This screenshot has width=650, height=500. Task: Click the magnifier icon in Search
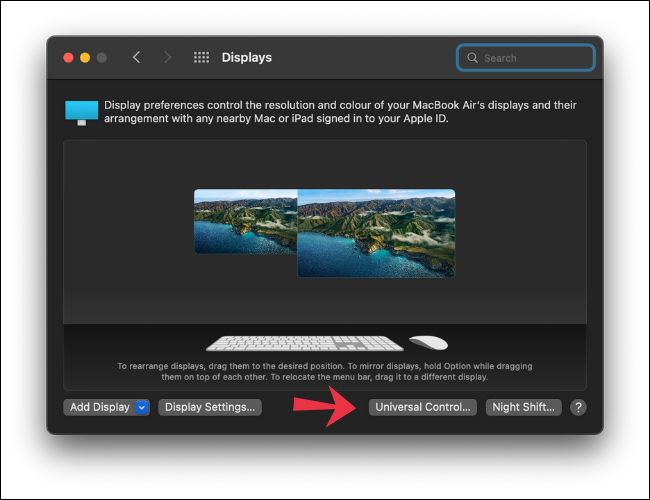[x=472, y=58]
